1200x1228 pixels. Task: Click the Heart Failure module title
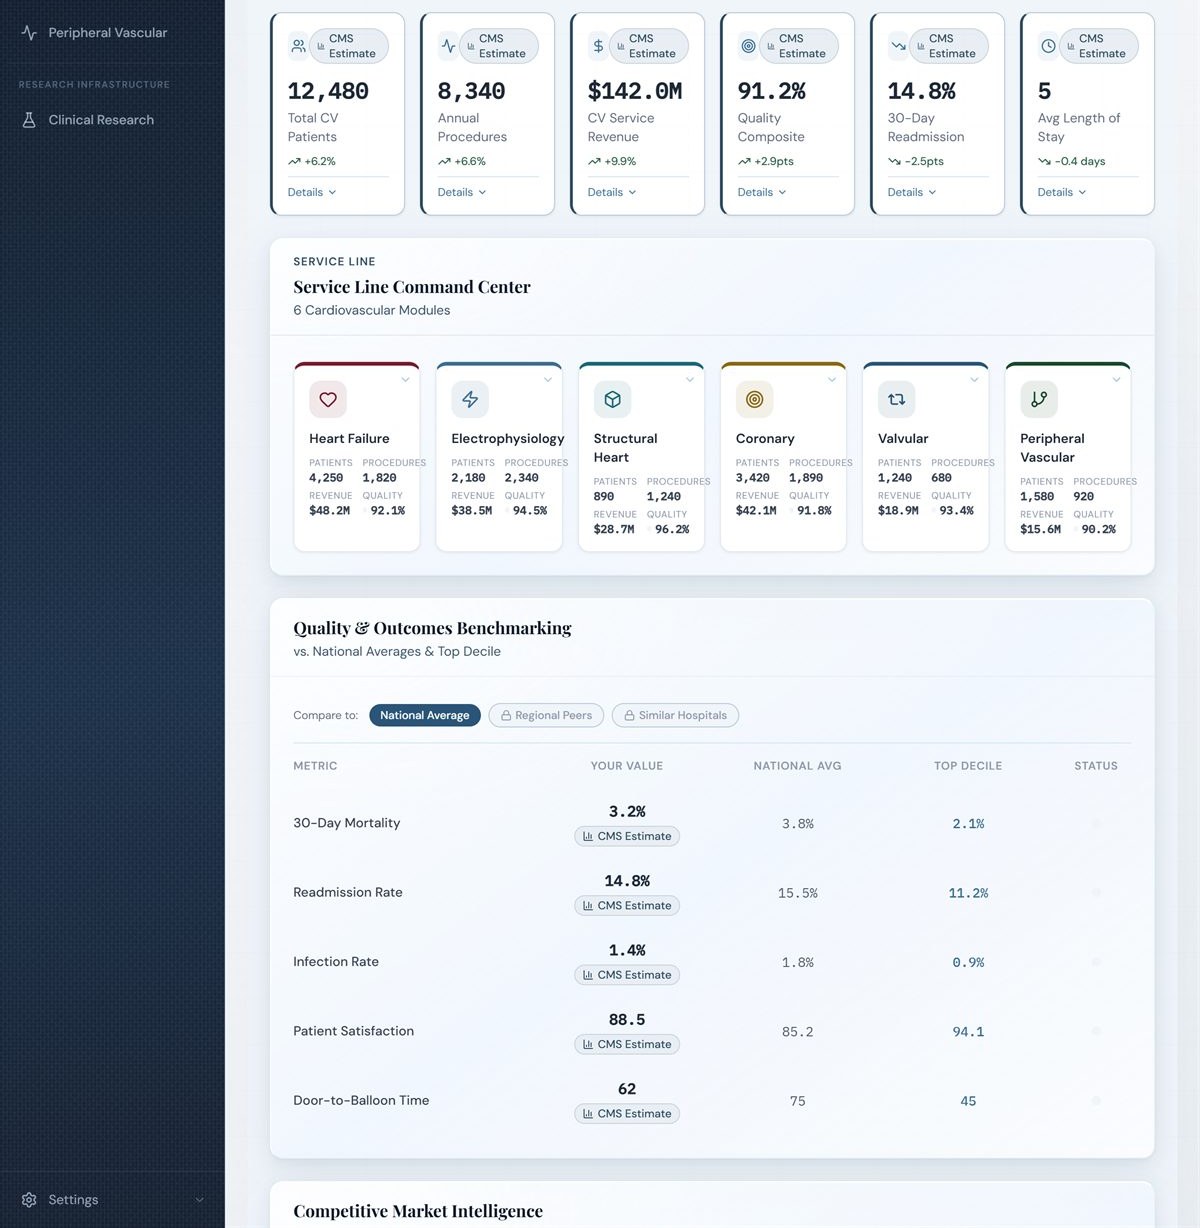[349, 439]
